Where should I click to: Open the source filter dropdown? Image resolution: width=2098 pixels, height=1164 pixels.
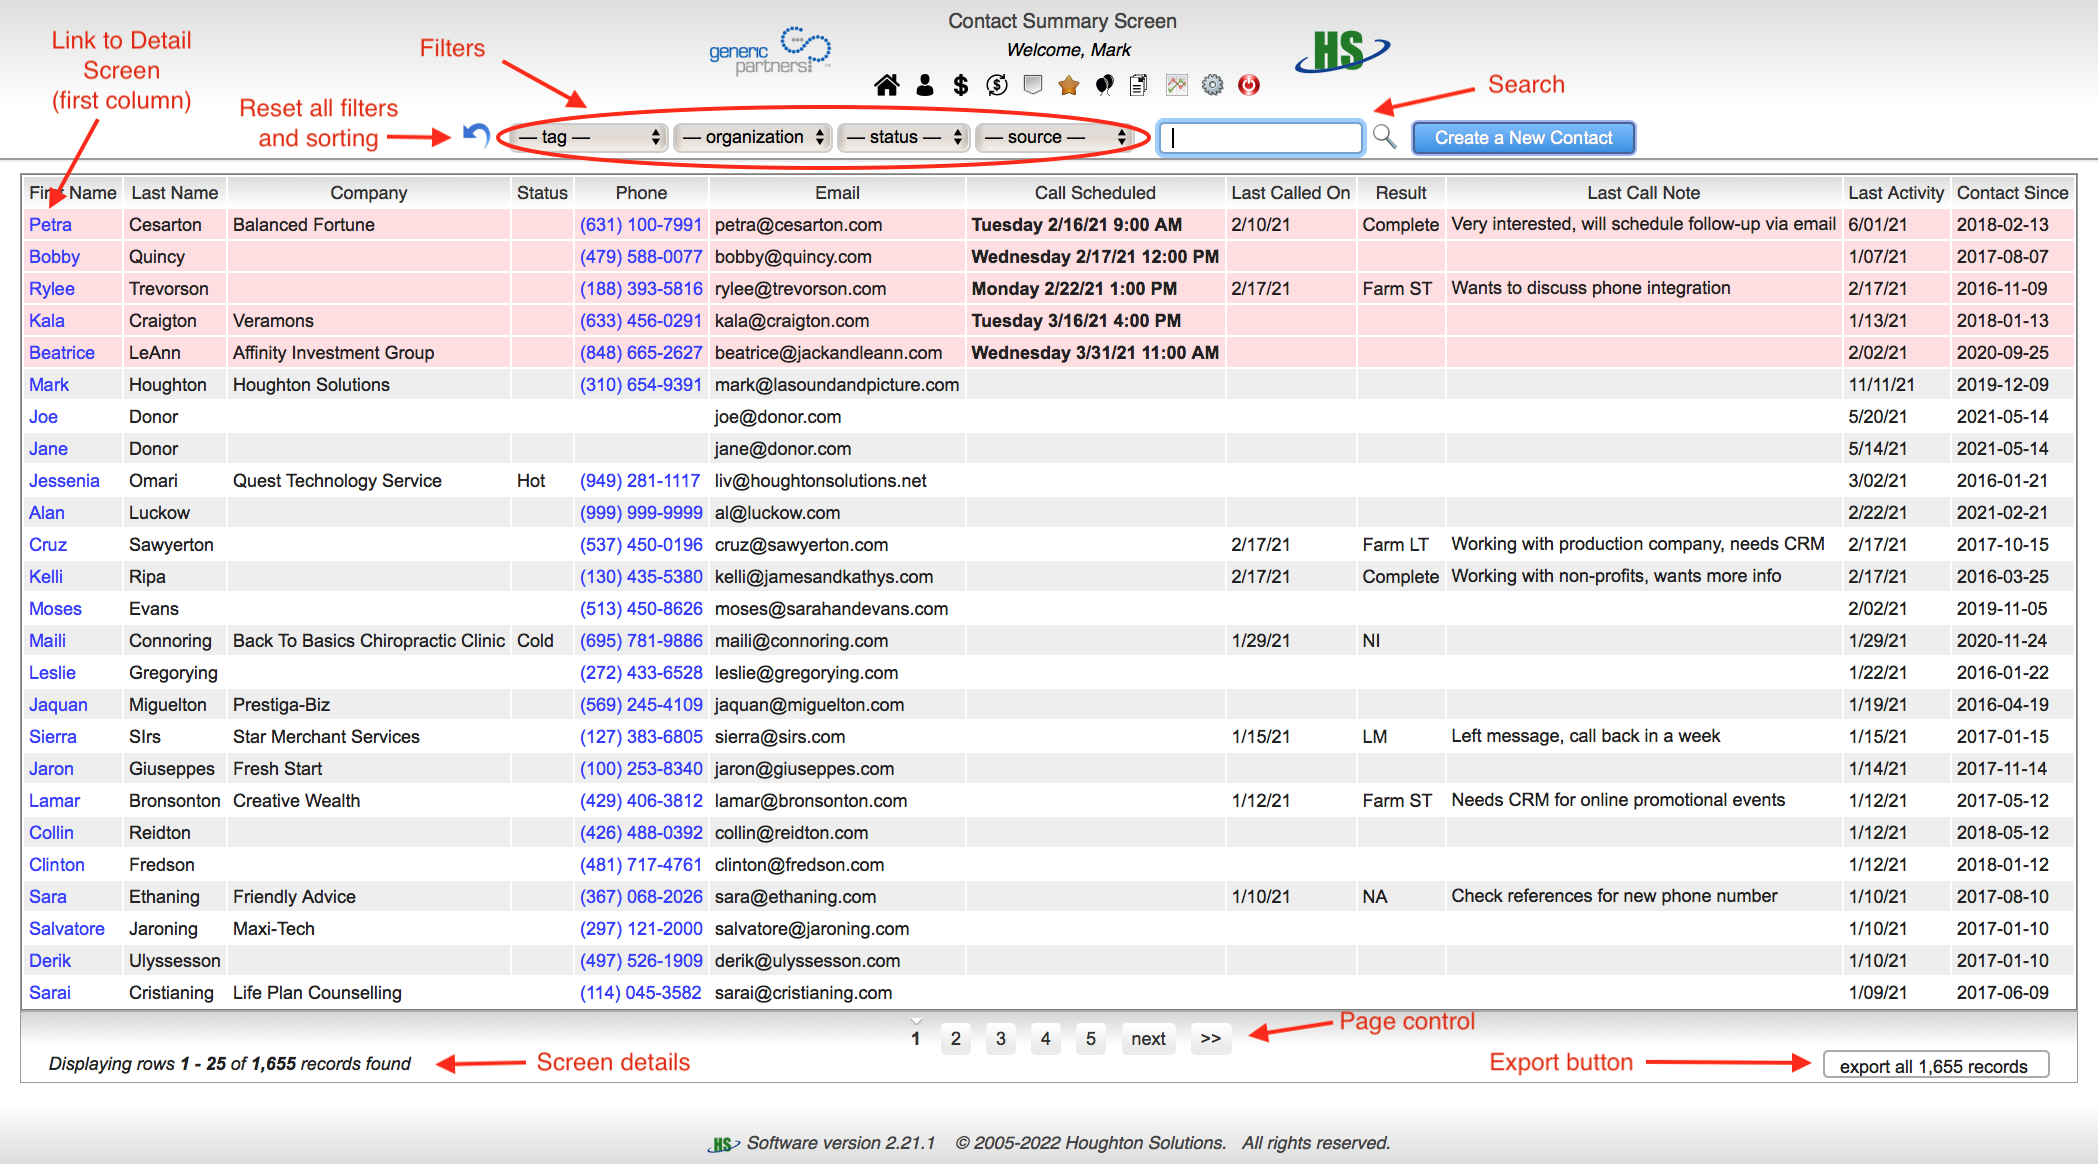[1055, 137]
